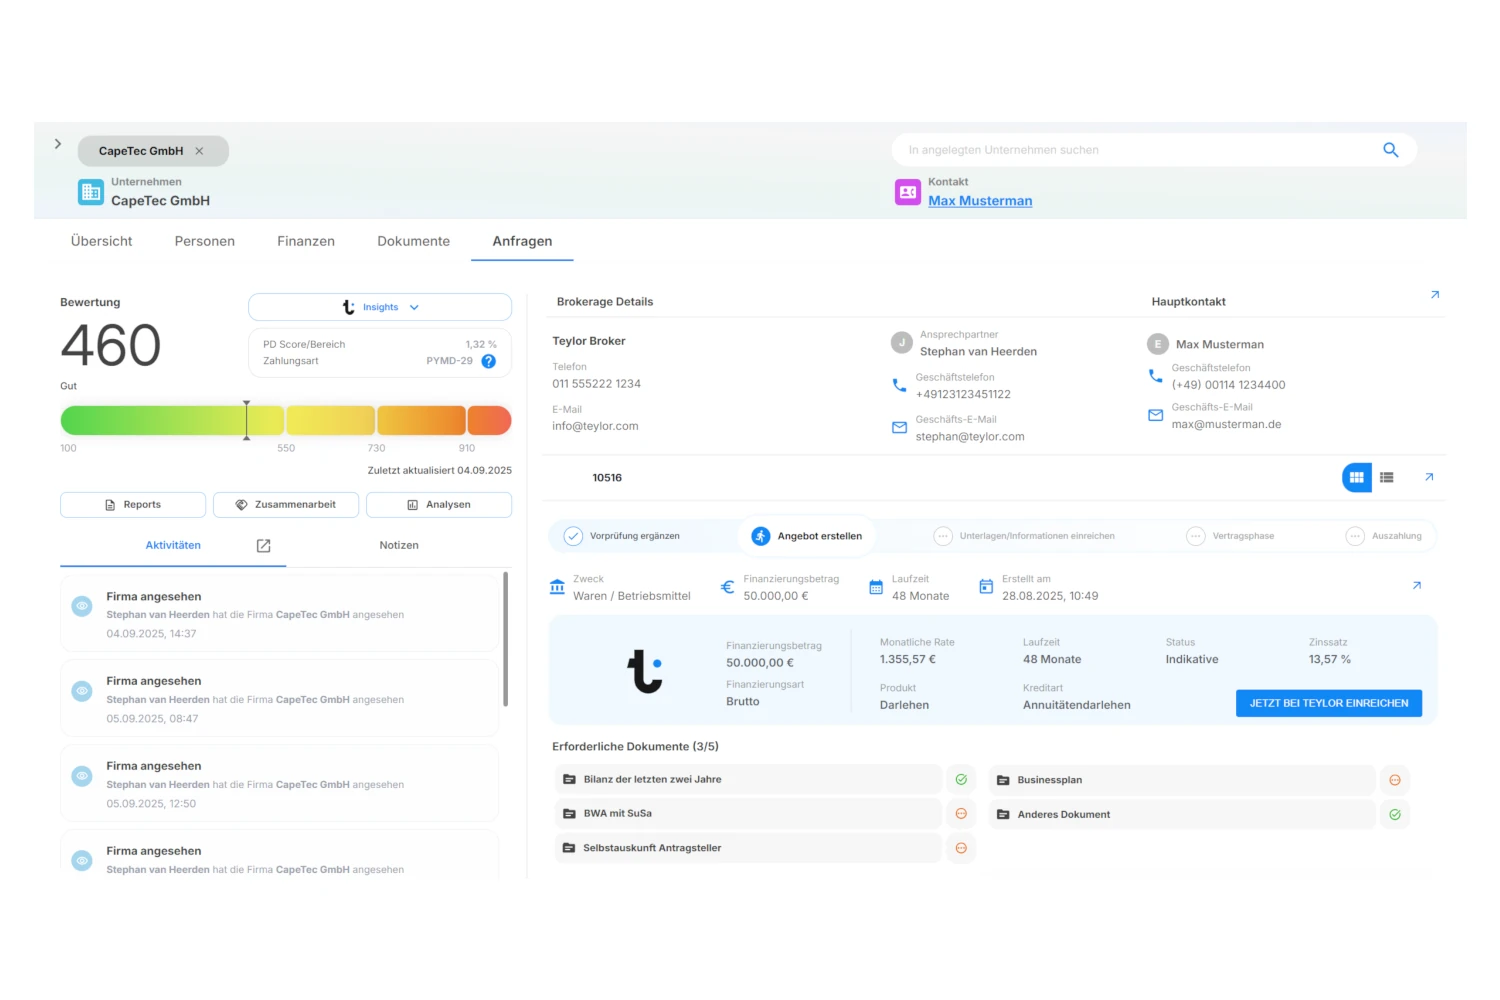This screenshot has height=1000, width=1500.
Task: Select the Aktivitäten tab
Action: pyautogui.click(x=173, y=545)
